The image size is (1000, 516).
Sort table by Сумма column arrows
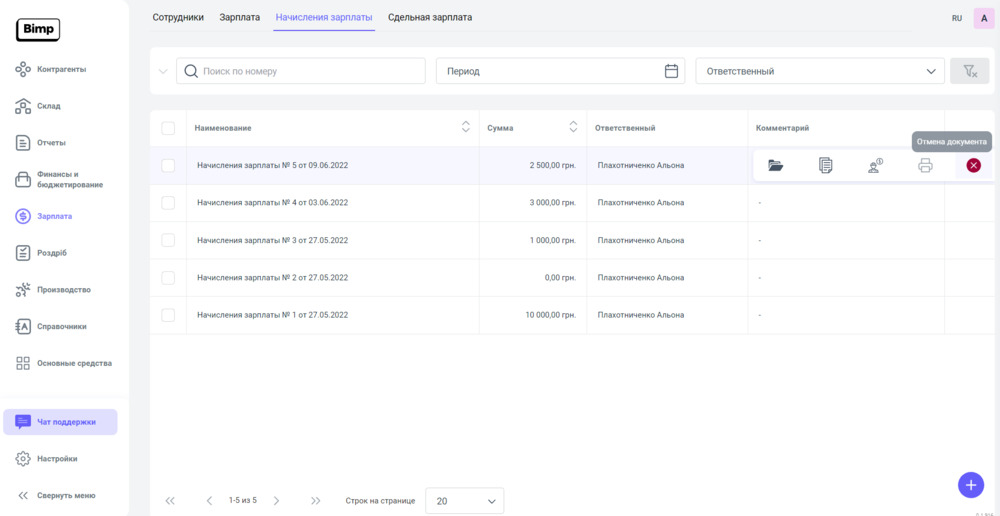(x=573, y=127)
